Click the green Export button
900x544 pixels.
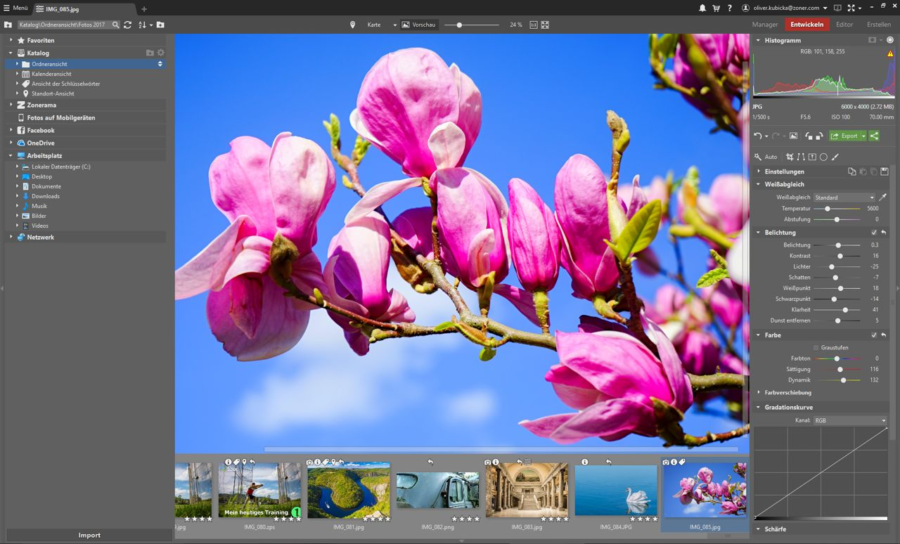[848, 136]
